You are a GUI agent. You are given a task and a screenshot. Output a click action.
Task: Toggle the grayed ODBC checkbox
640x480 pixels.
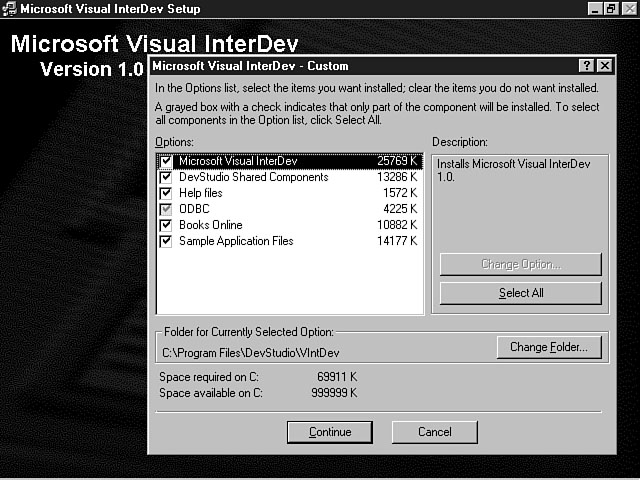click(166, 209)
